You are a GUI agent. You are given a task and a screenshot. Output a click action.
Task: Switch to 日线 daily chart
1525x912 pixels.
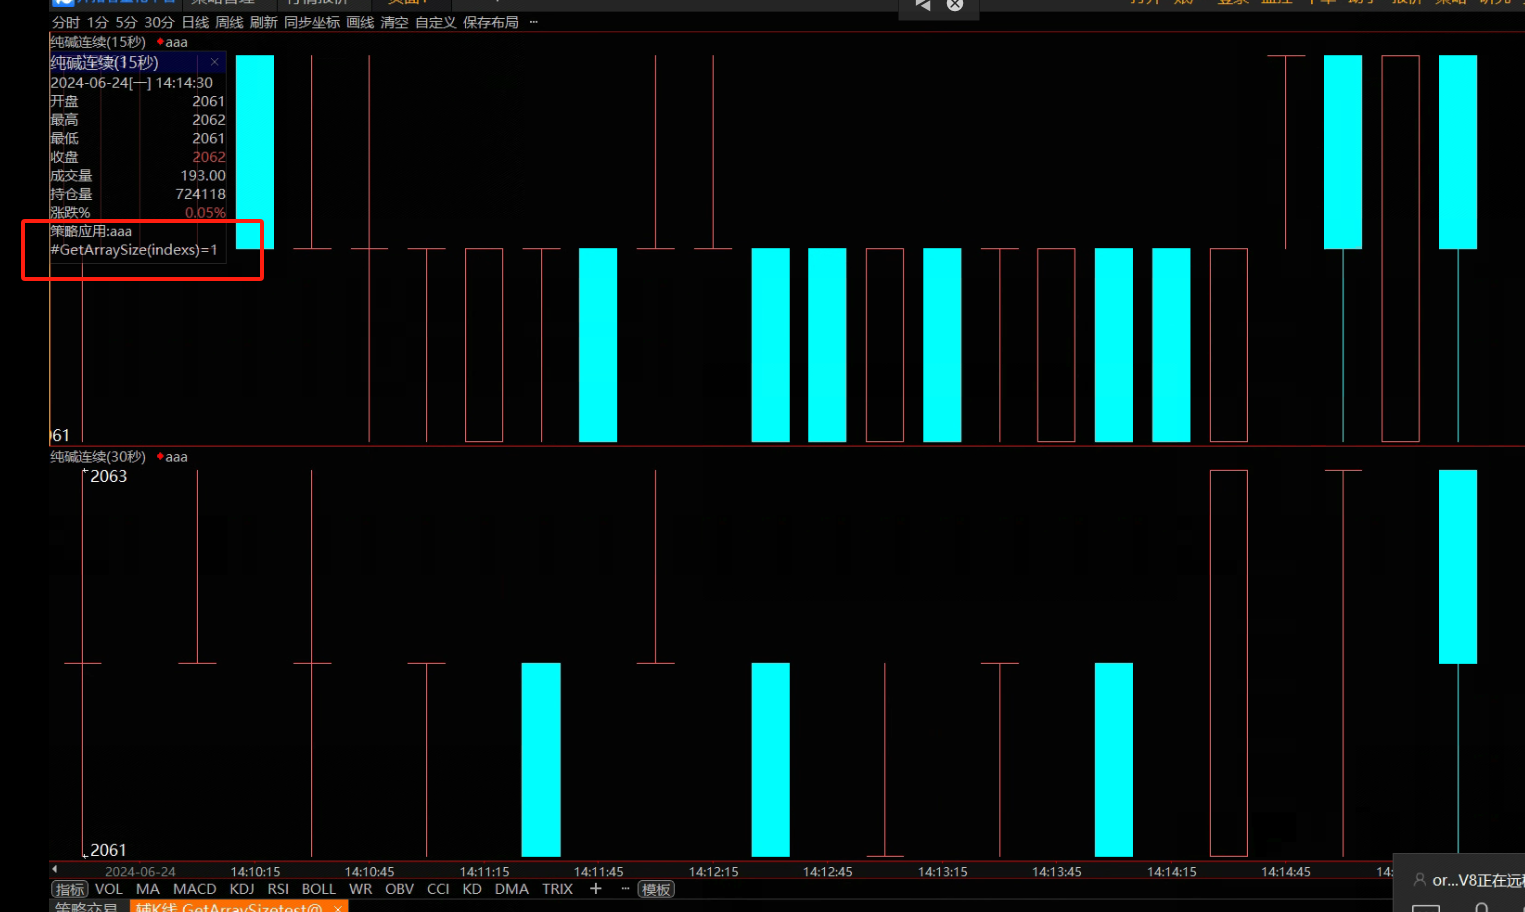click(195, 22)
